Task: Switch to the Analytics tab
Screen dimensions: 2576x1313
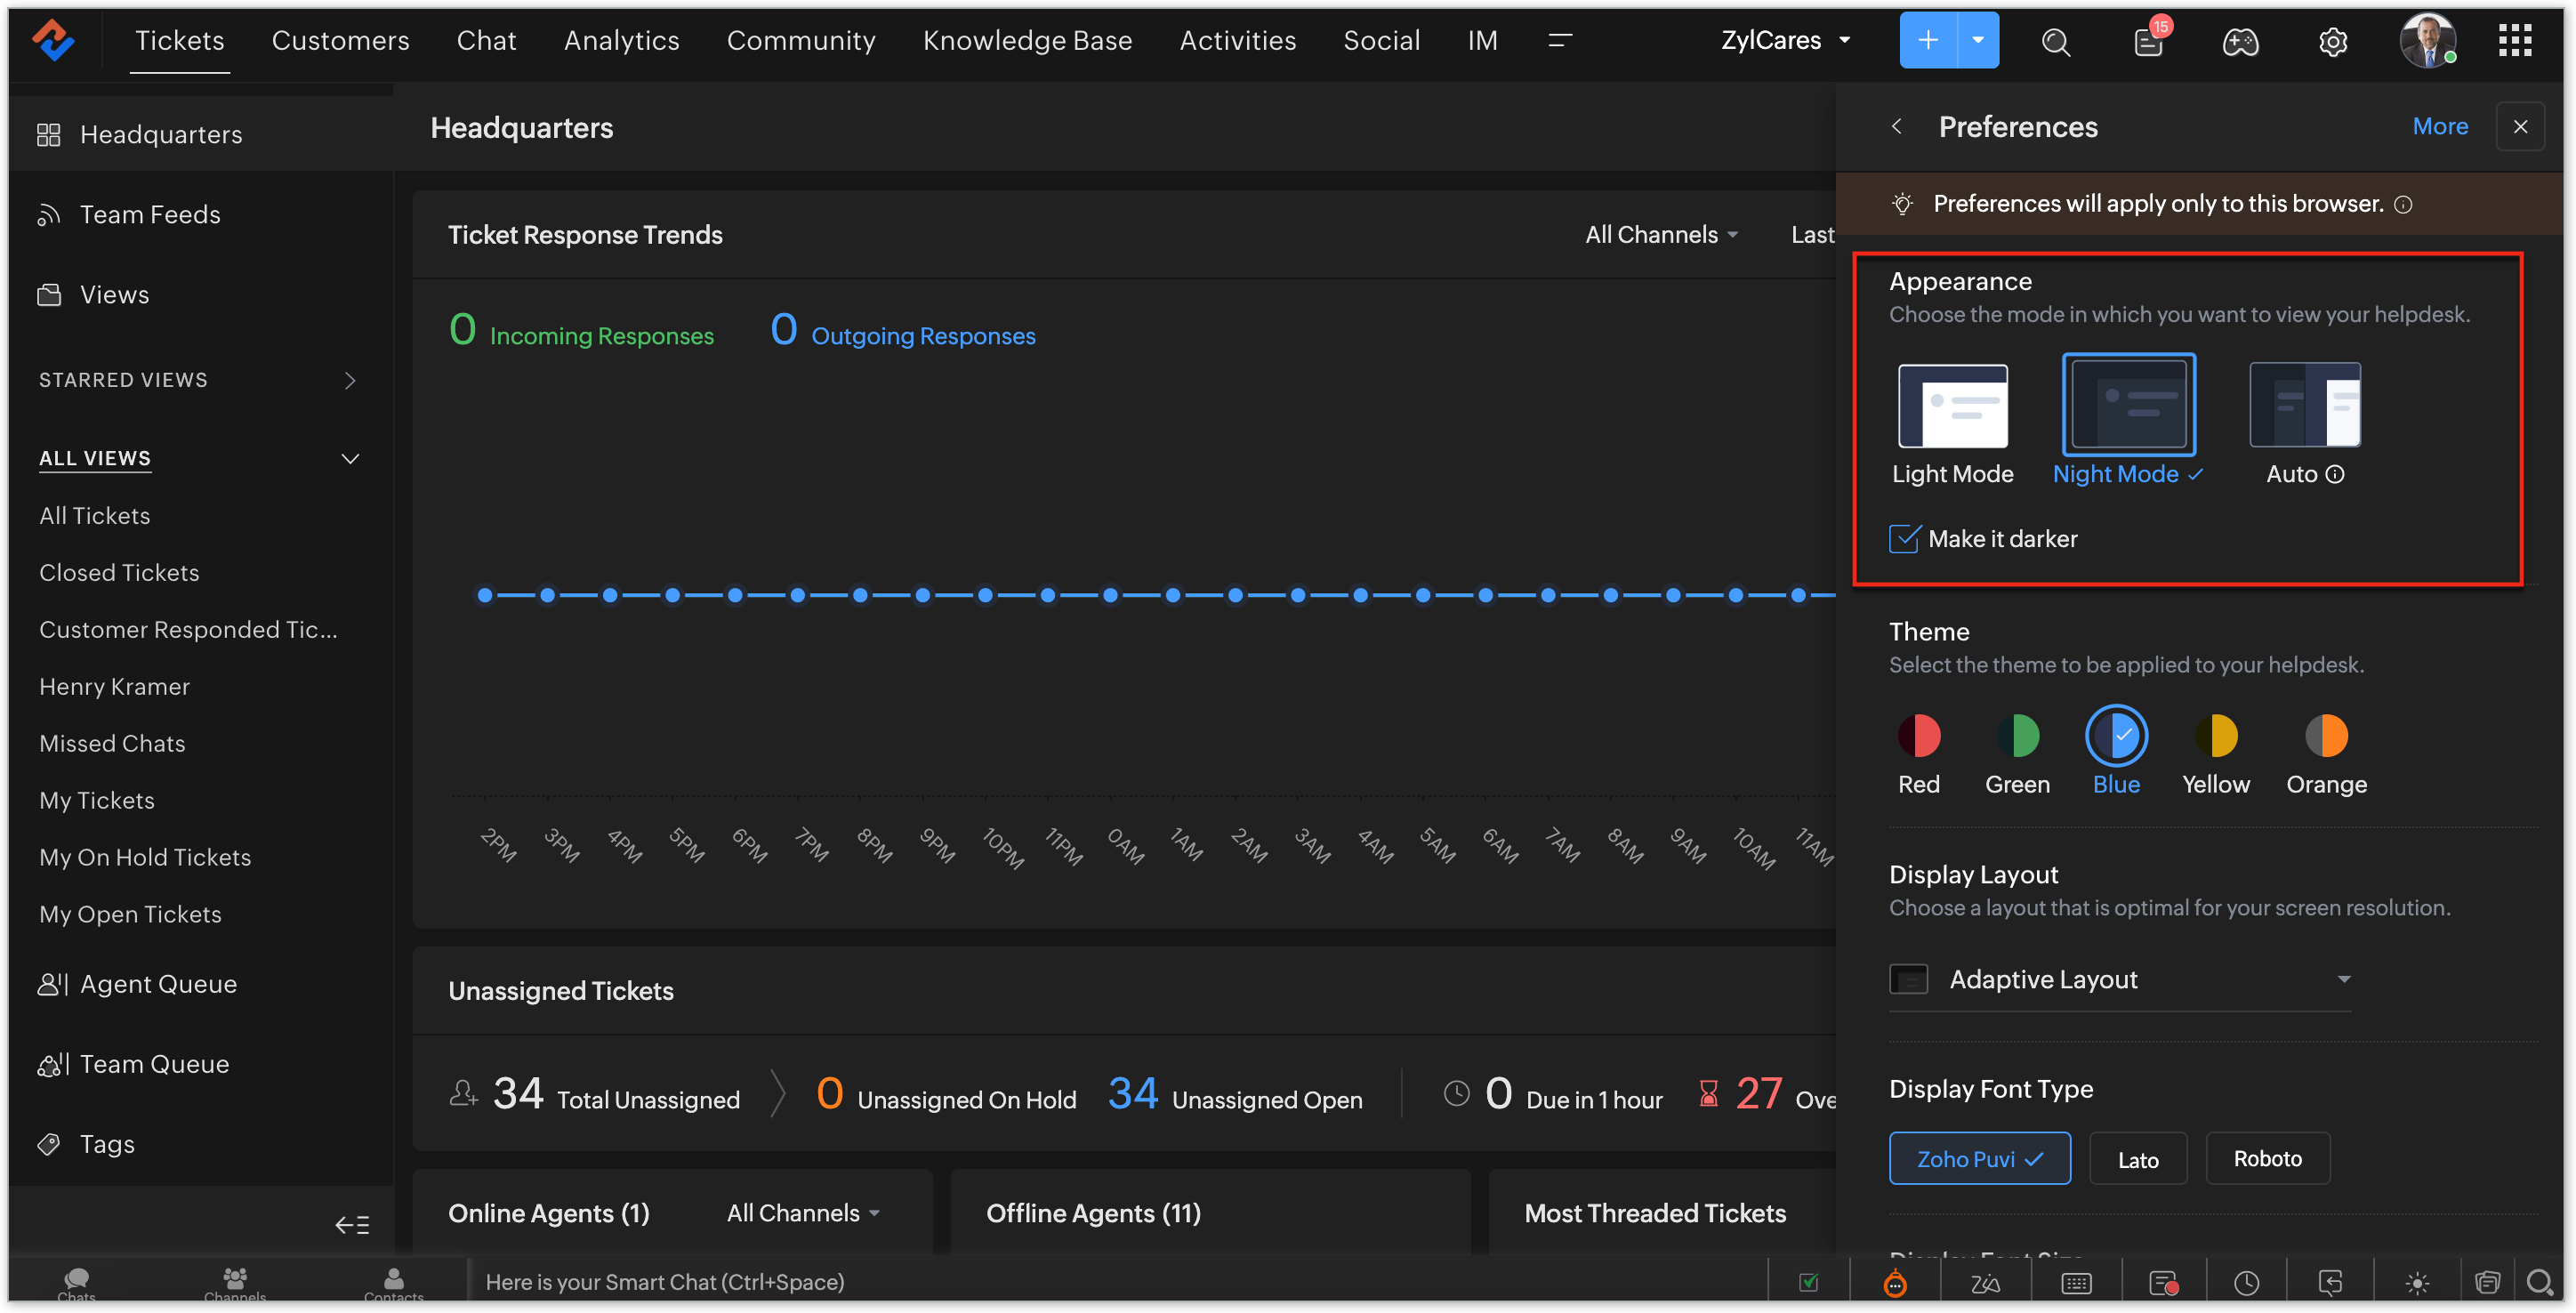Action: 621,41
